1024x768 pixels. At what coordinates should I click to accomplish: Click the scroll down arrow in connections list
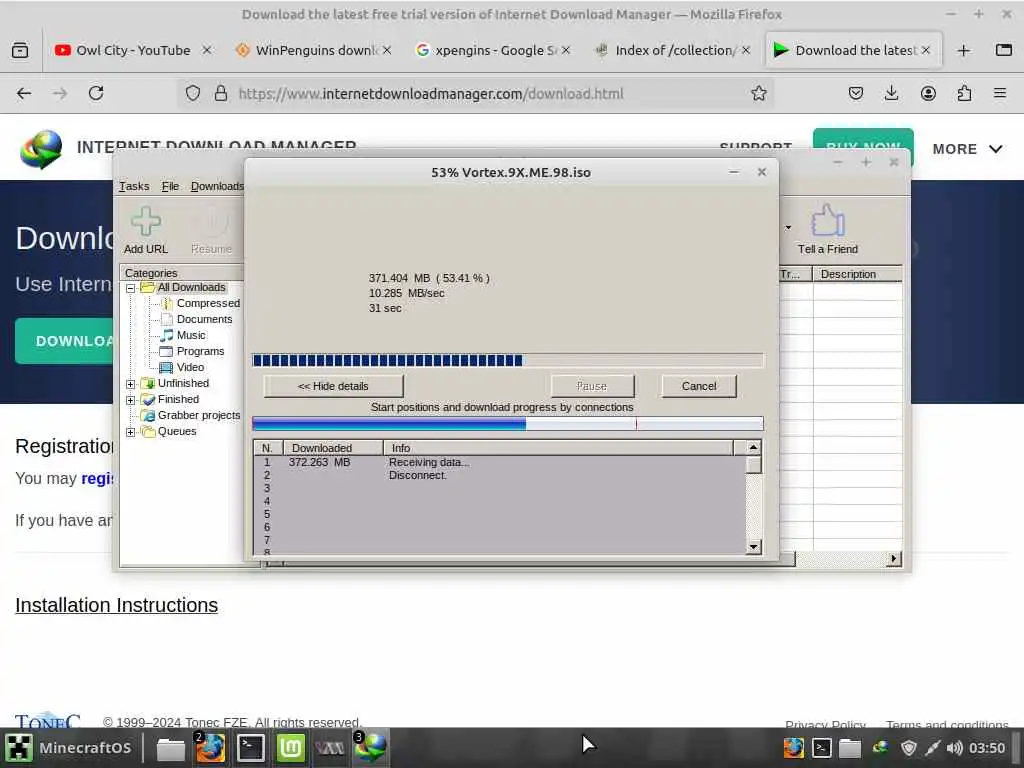pyautogui.click(x=753, y=547)
